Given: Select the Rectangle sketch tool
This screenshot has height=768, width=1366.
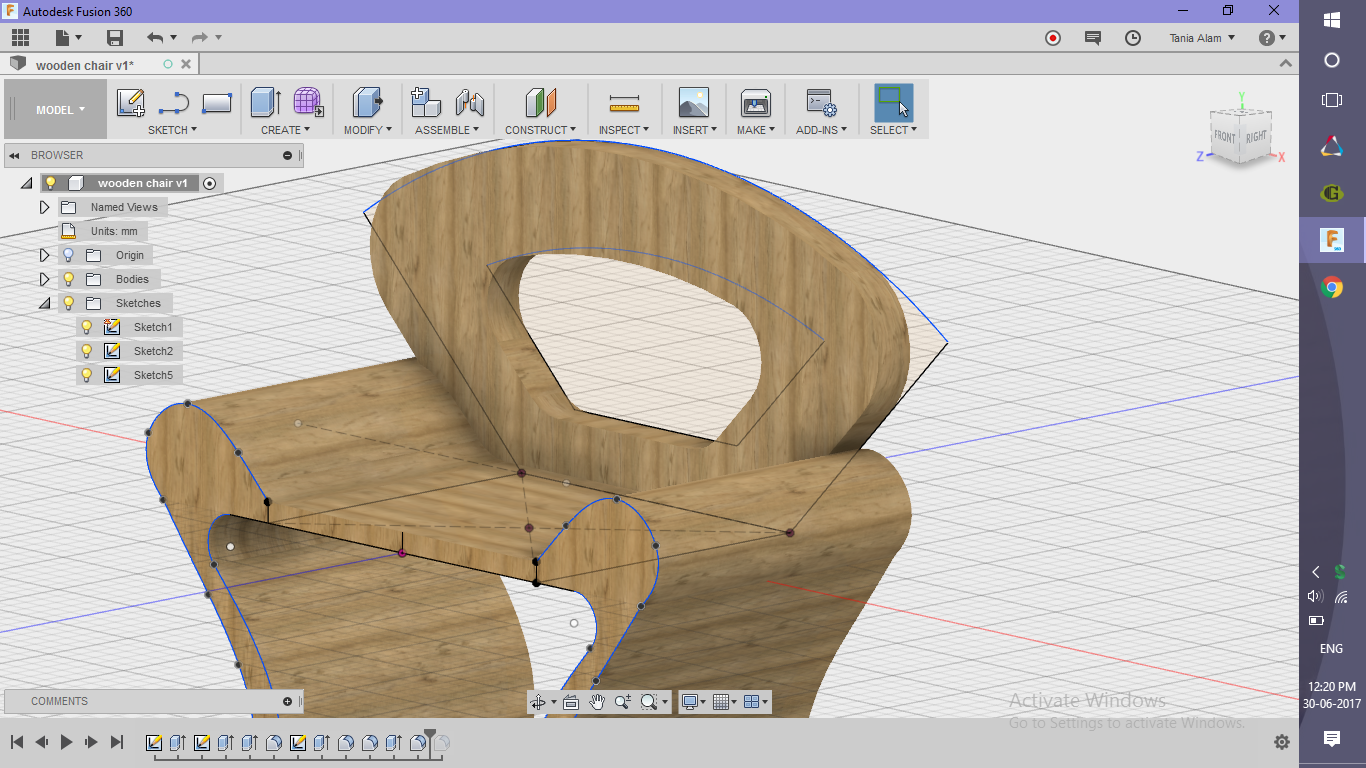Looking at the screenshot, I should pyautogui.click(x=217, y=103).
